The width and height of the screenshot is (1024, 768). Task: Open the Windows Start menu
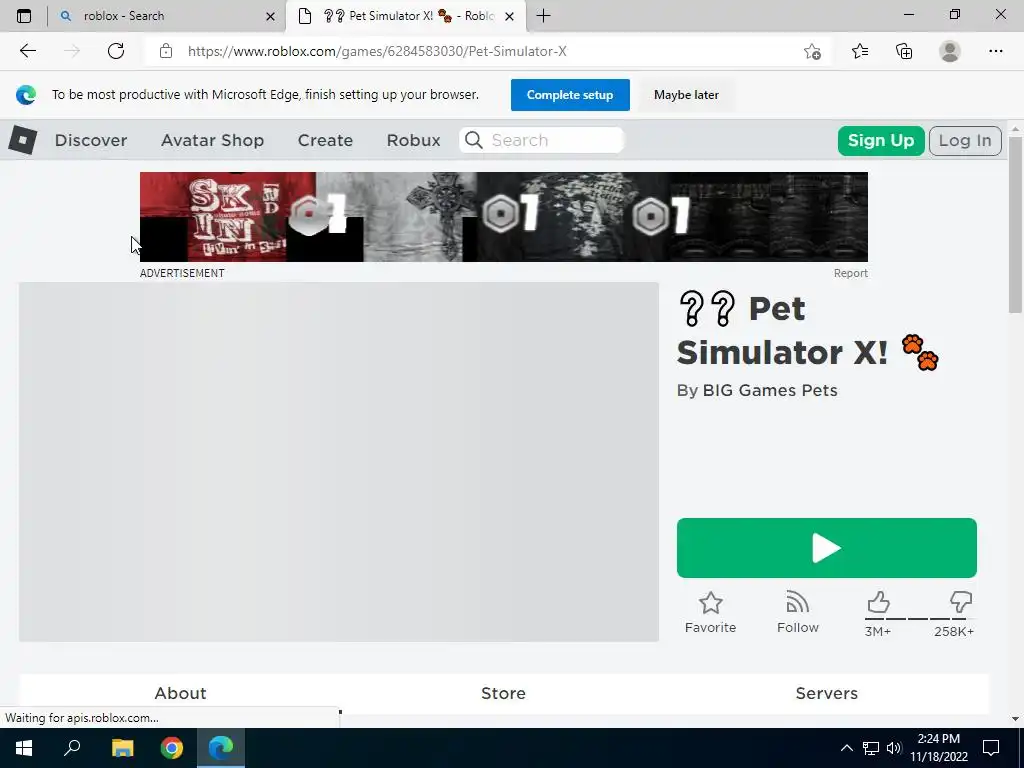(x=24, y=748)
